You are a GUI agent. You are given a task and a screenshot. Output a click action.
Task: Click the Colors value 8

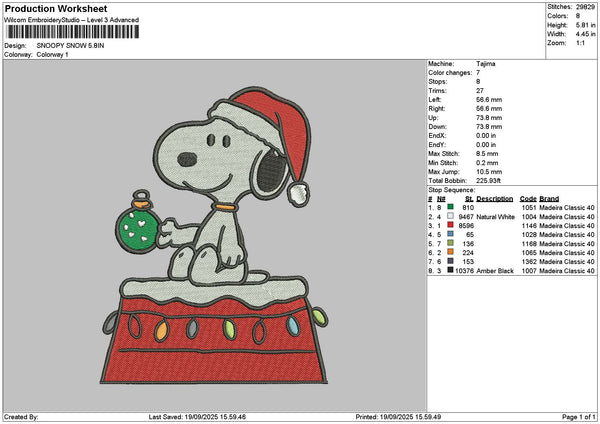point(578,16)
